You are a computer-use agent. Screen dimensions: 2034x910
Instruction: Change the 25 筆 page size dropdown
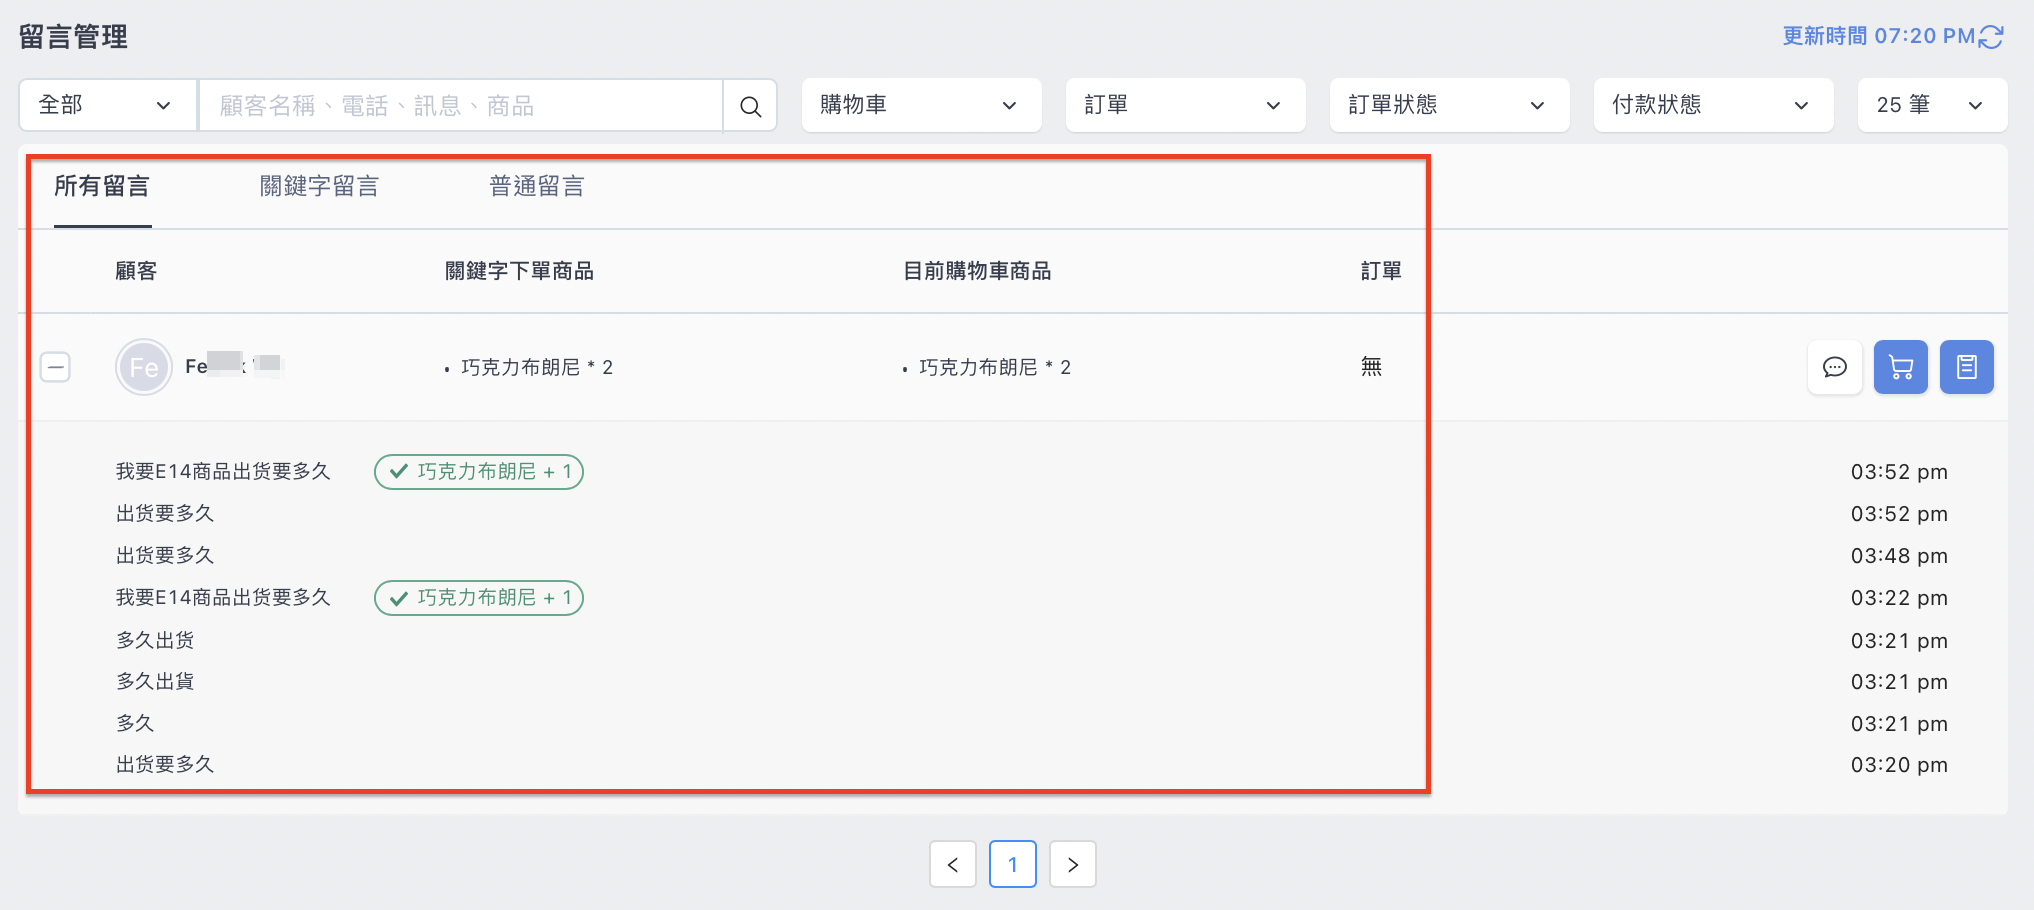click(1932, 105)
